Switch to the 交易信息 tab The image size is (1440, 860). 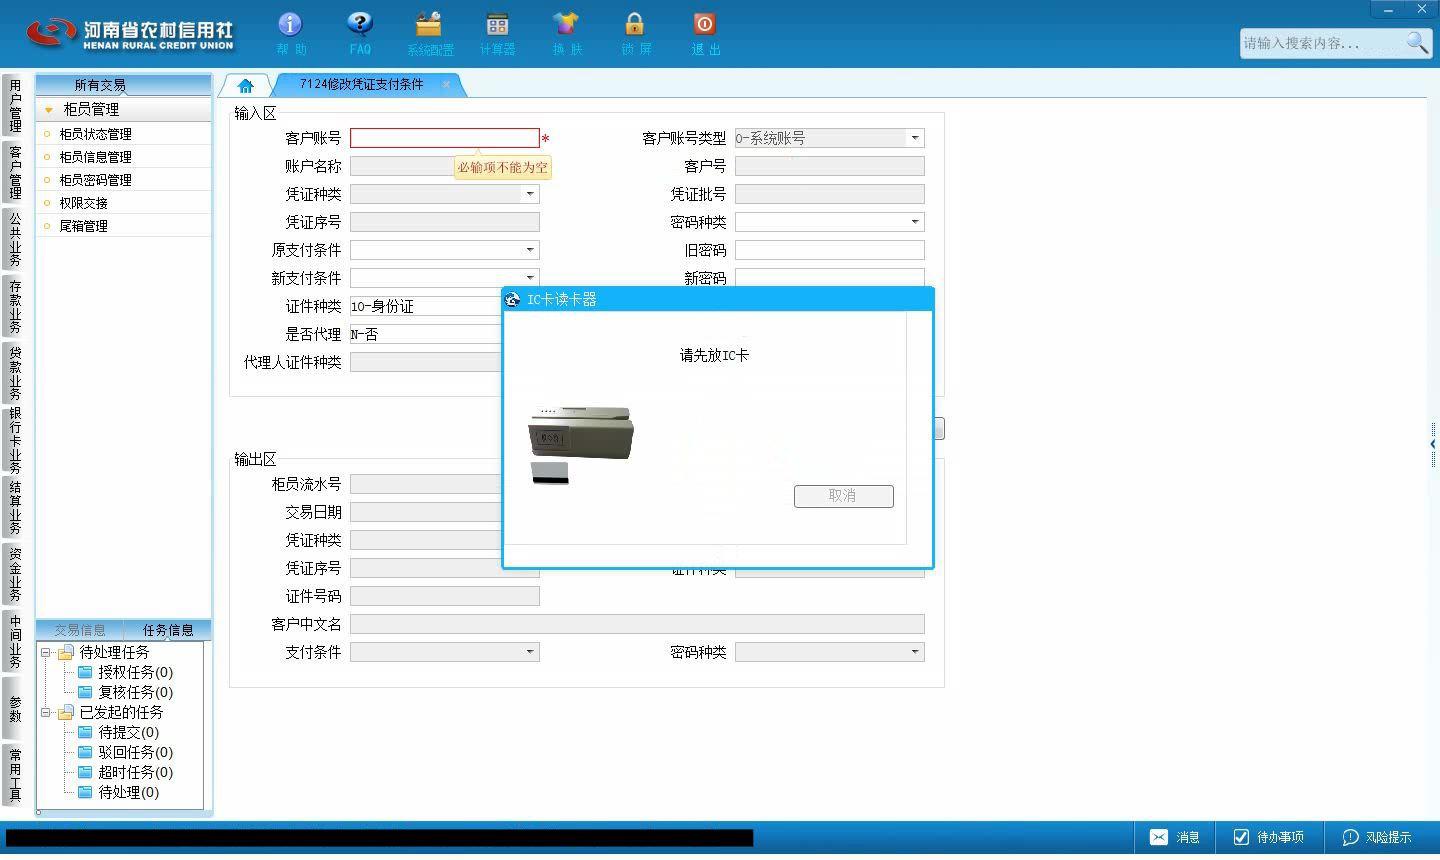(x=80, y=630)
